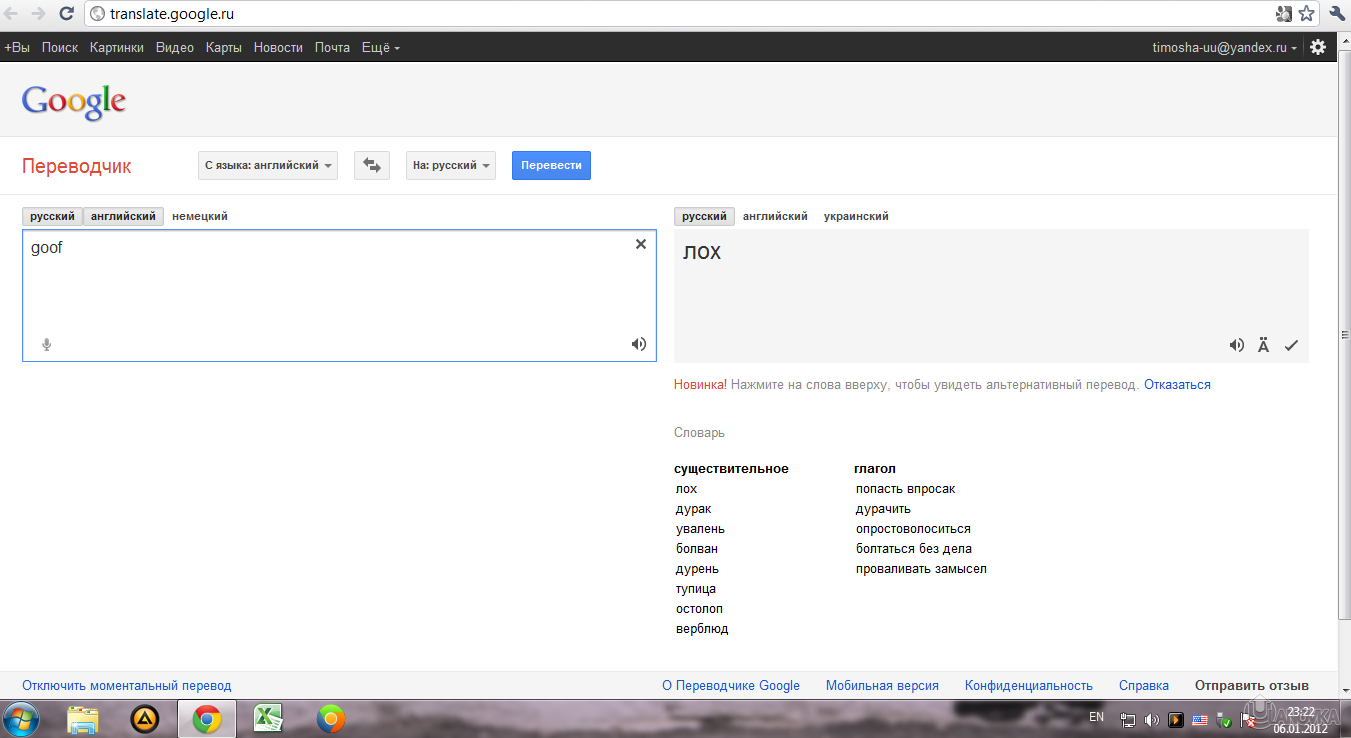Listen to the translated word лох
The width and height of the screenshot is (1351, 738).
pyautogui.click(x=1237, y=346)
